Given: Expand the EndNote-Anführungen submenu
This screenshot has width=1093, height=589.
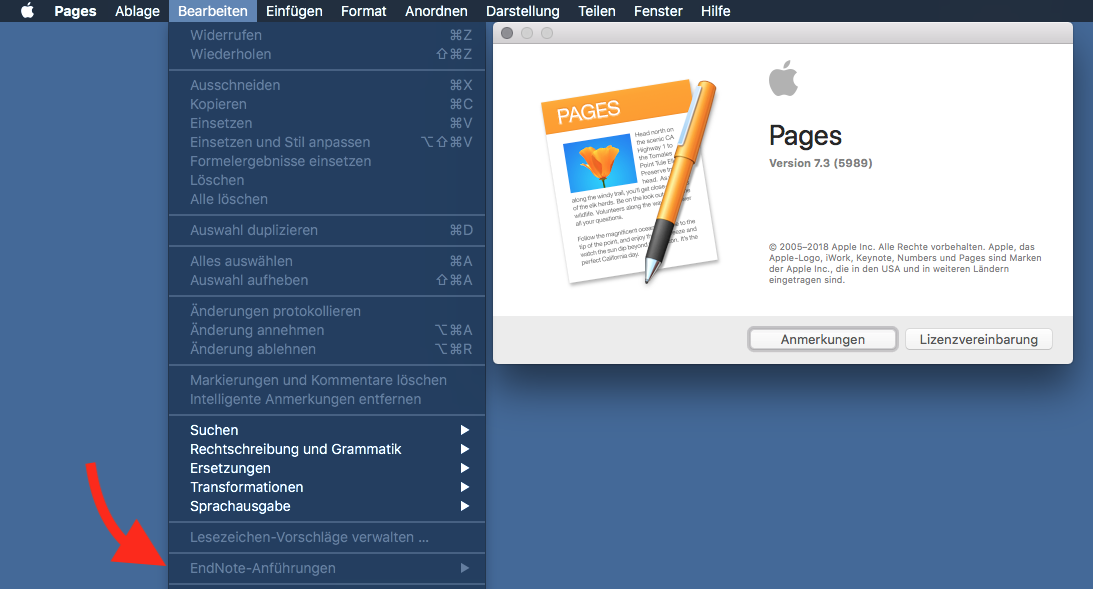Looking at the screenshot, I should (327, 568).
